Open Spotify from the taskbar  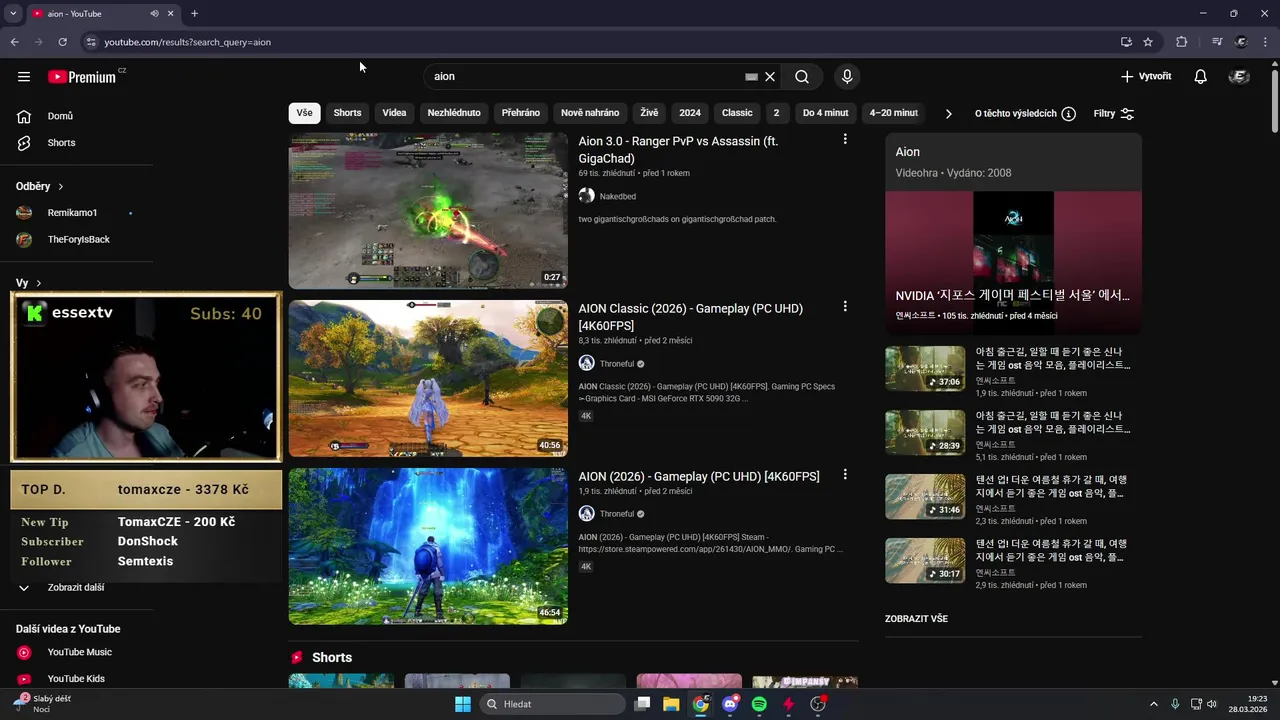coord(759,704)
